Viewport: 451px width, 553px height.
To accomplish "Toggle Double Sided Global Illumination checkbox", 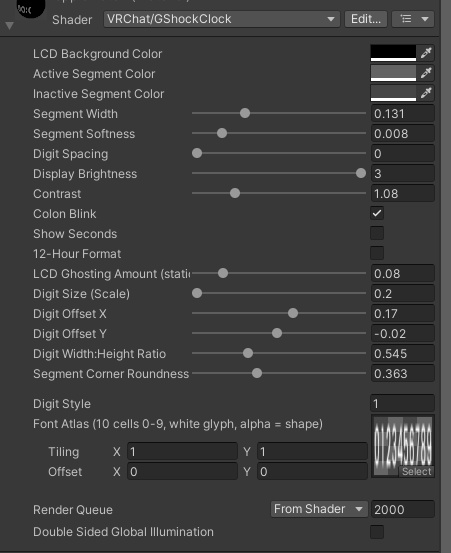I will pos(377,532).
